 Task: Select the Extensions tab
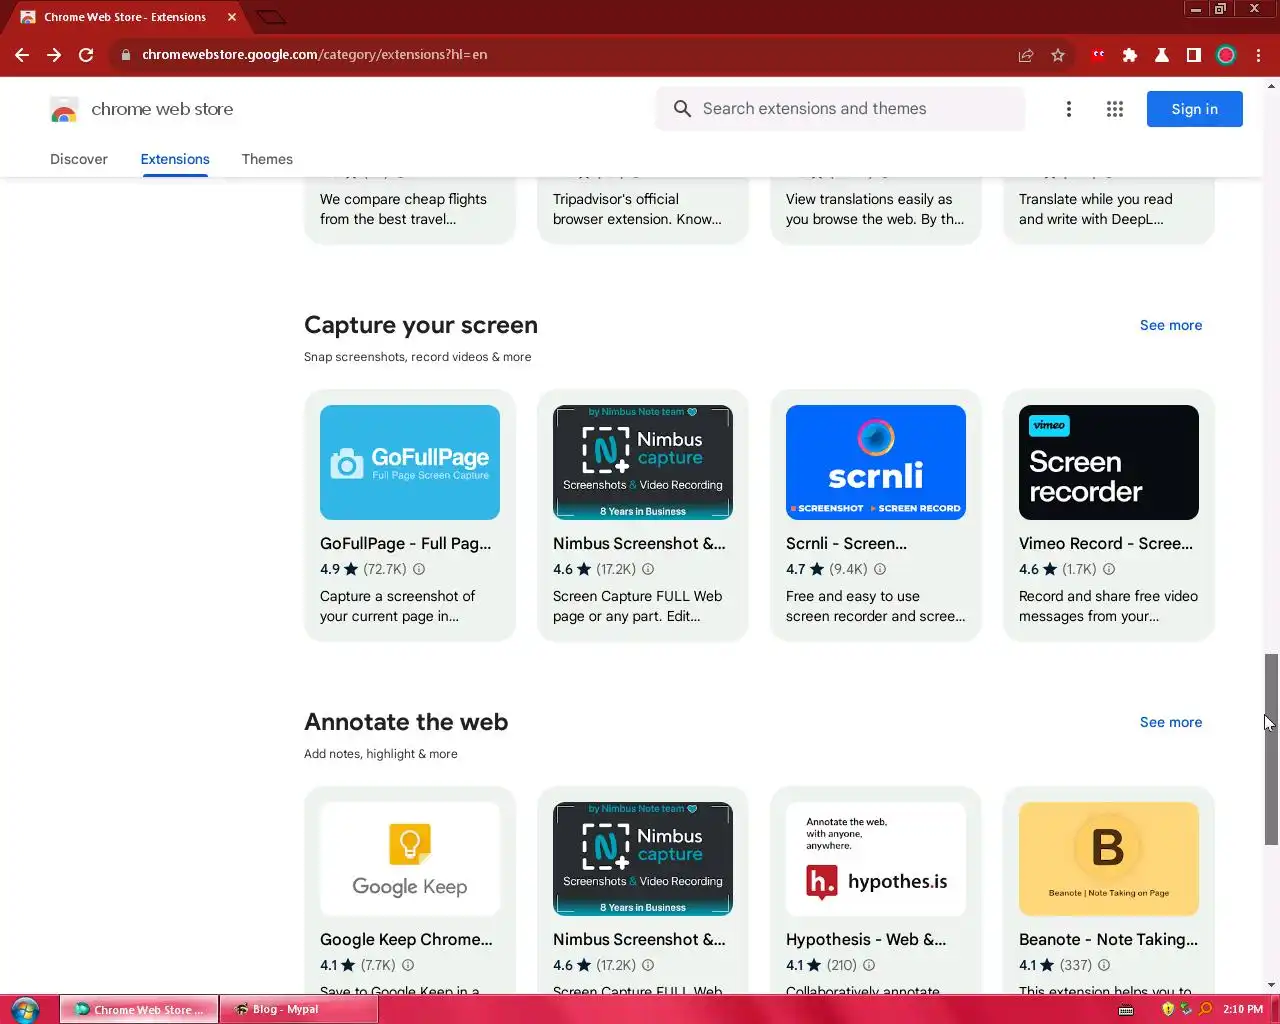click(175, 159)
